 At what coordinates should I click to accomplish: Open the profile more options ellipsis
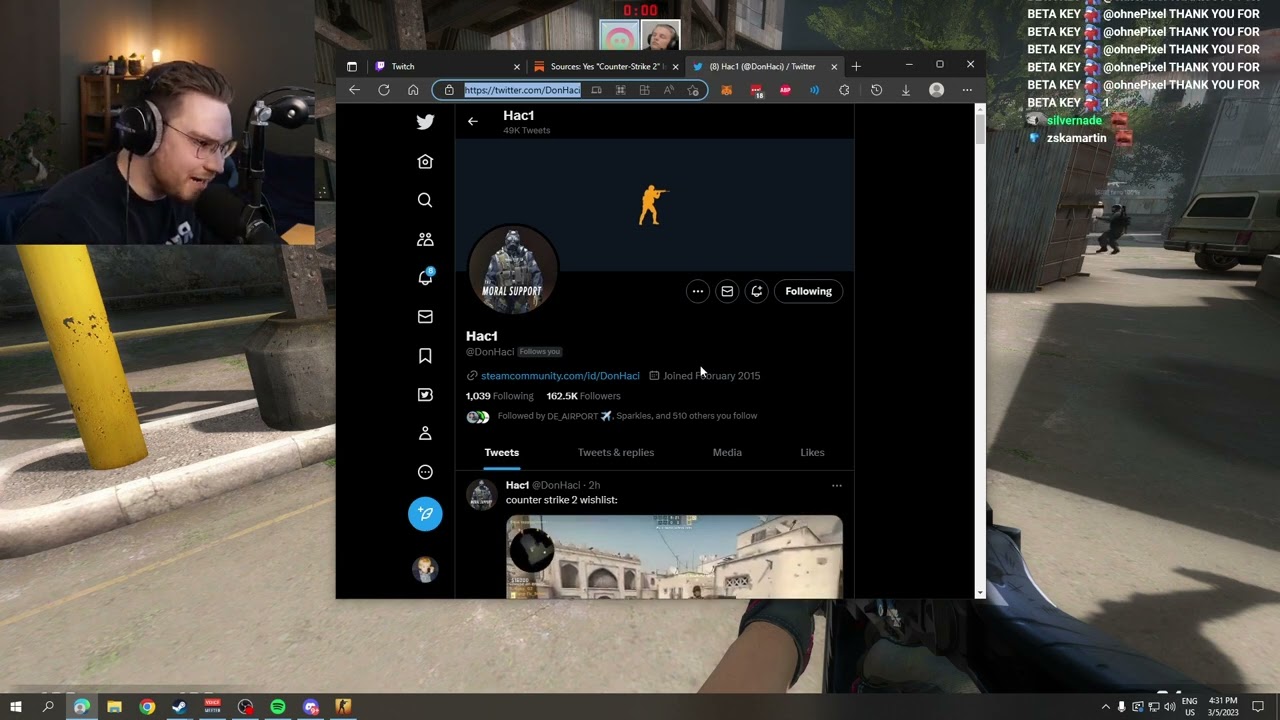(x=698, y=291)
